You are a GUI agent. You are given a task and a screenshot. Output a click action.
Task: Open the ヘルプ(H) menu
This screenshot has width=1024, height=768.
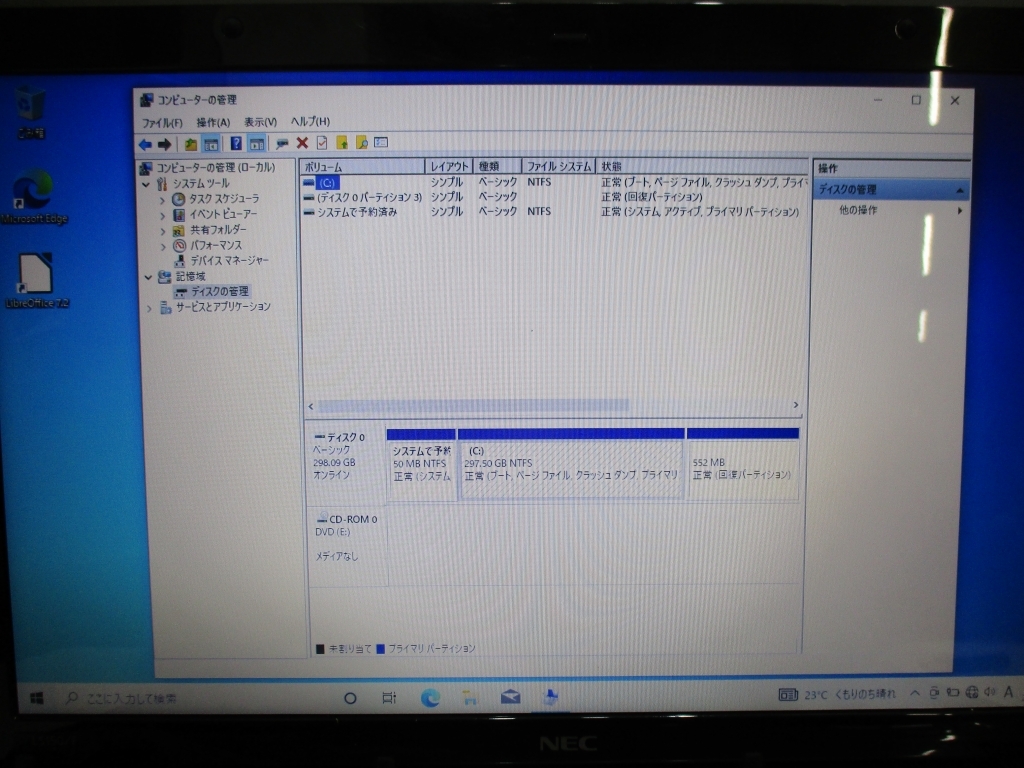tap(310, 121)
